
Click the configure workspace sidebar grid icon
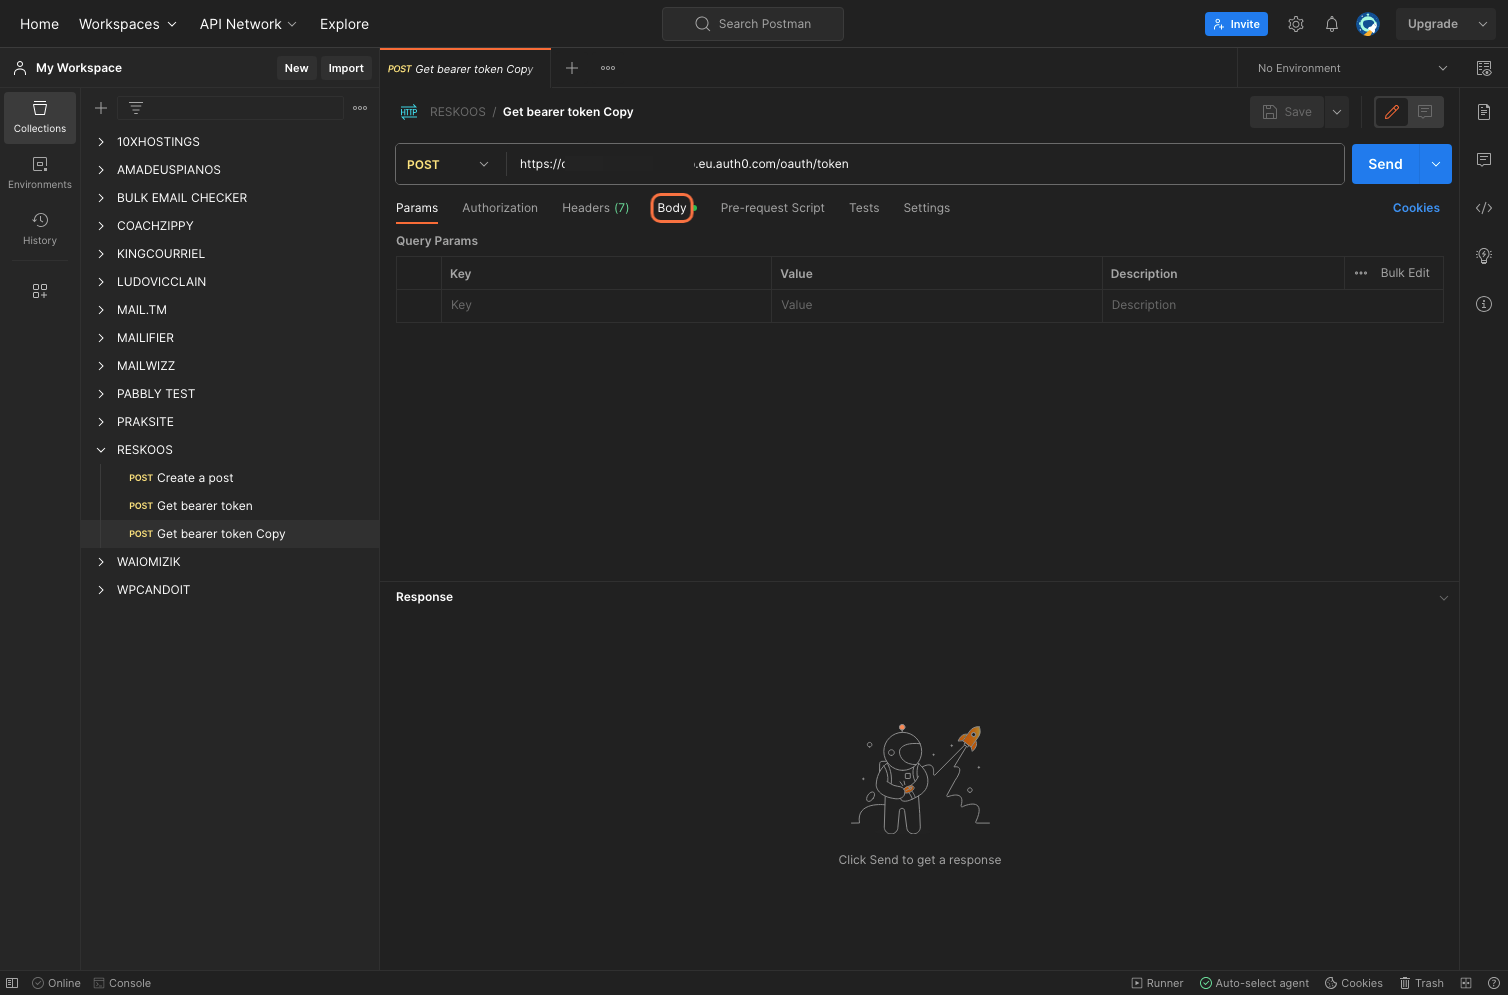tap(40, 291)
